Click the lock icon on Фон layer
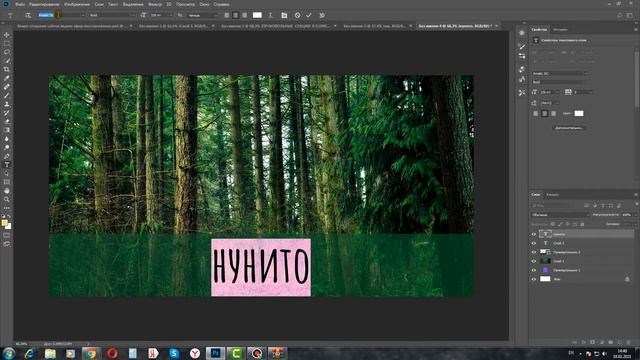The width and height of the screenshot is (640, 360). (627, 279)
